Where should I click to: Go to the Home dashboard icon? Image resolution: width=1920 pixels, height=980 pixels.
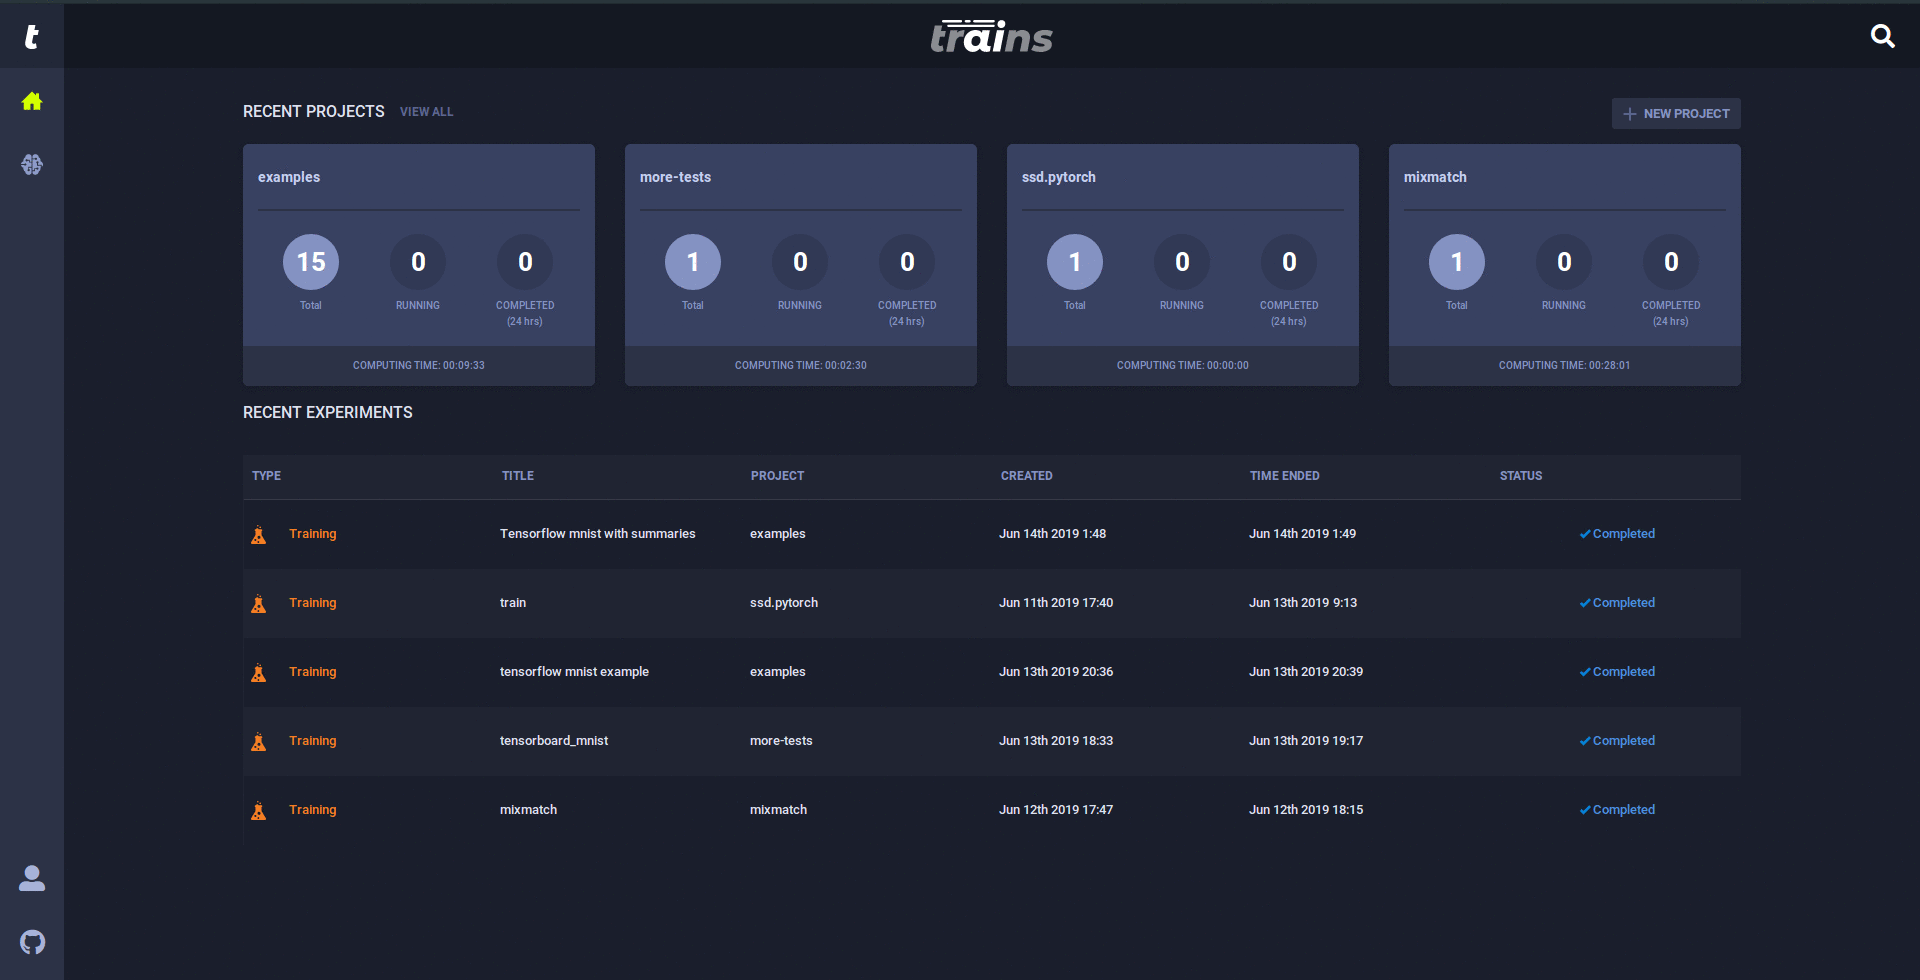(32, 101)
